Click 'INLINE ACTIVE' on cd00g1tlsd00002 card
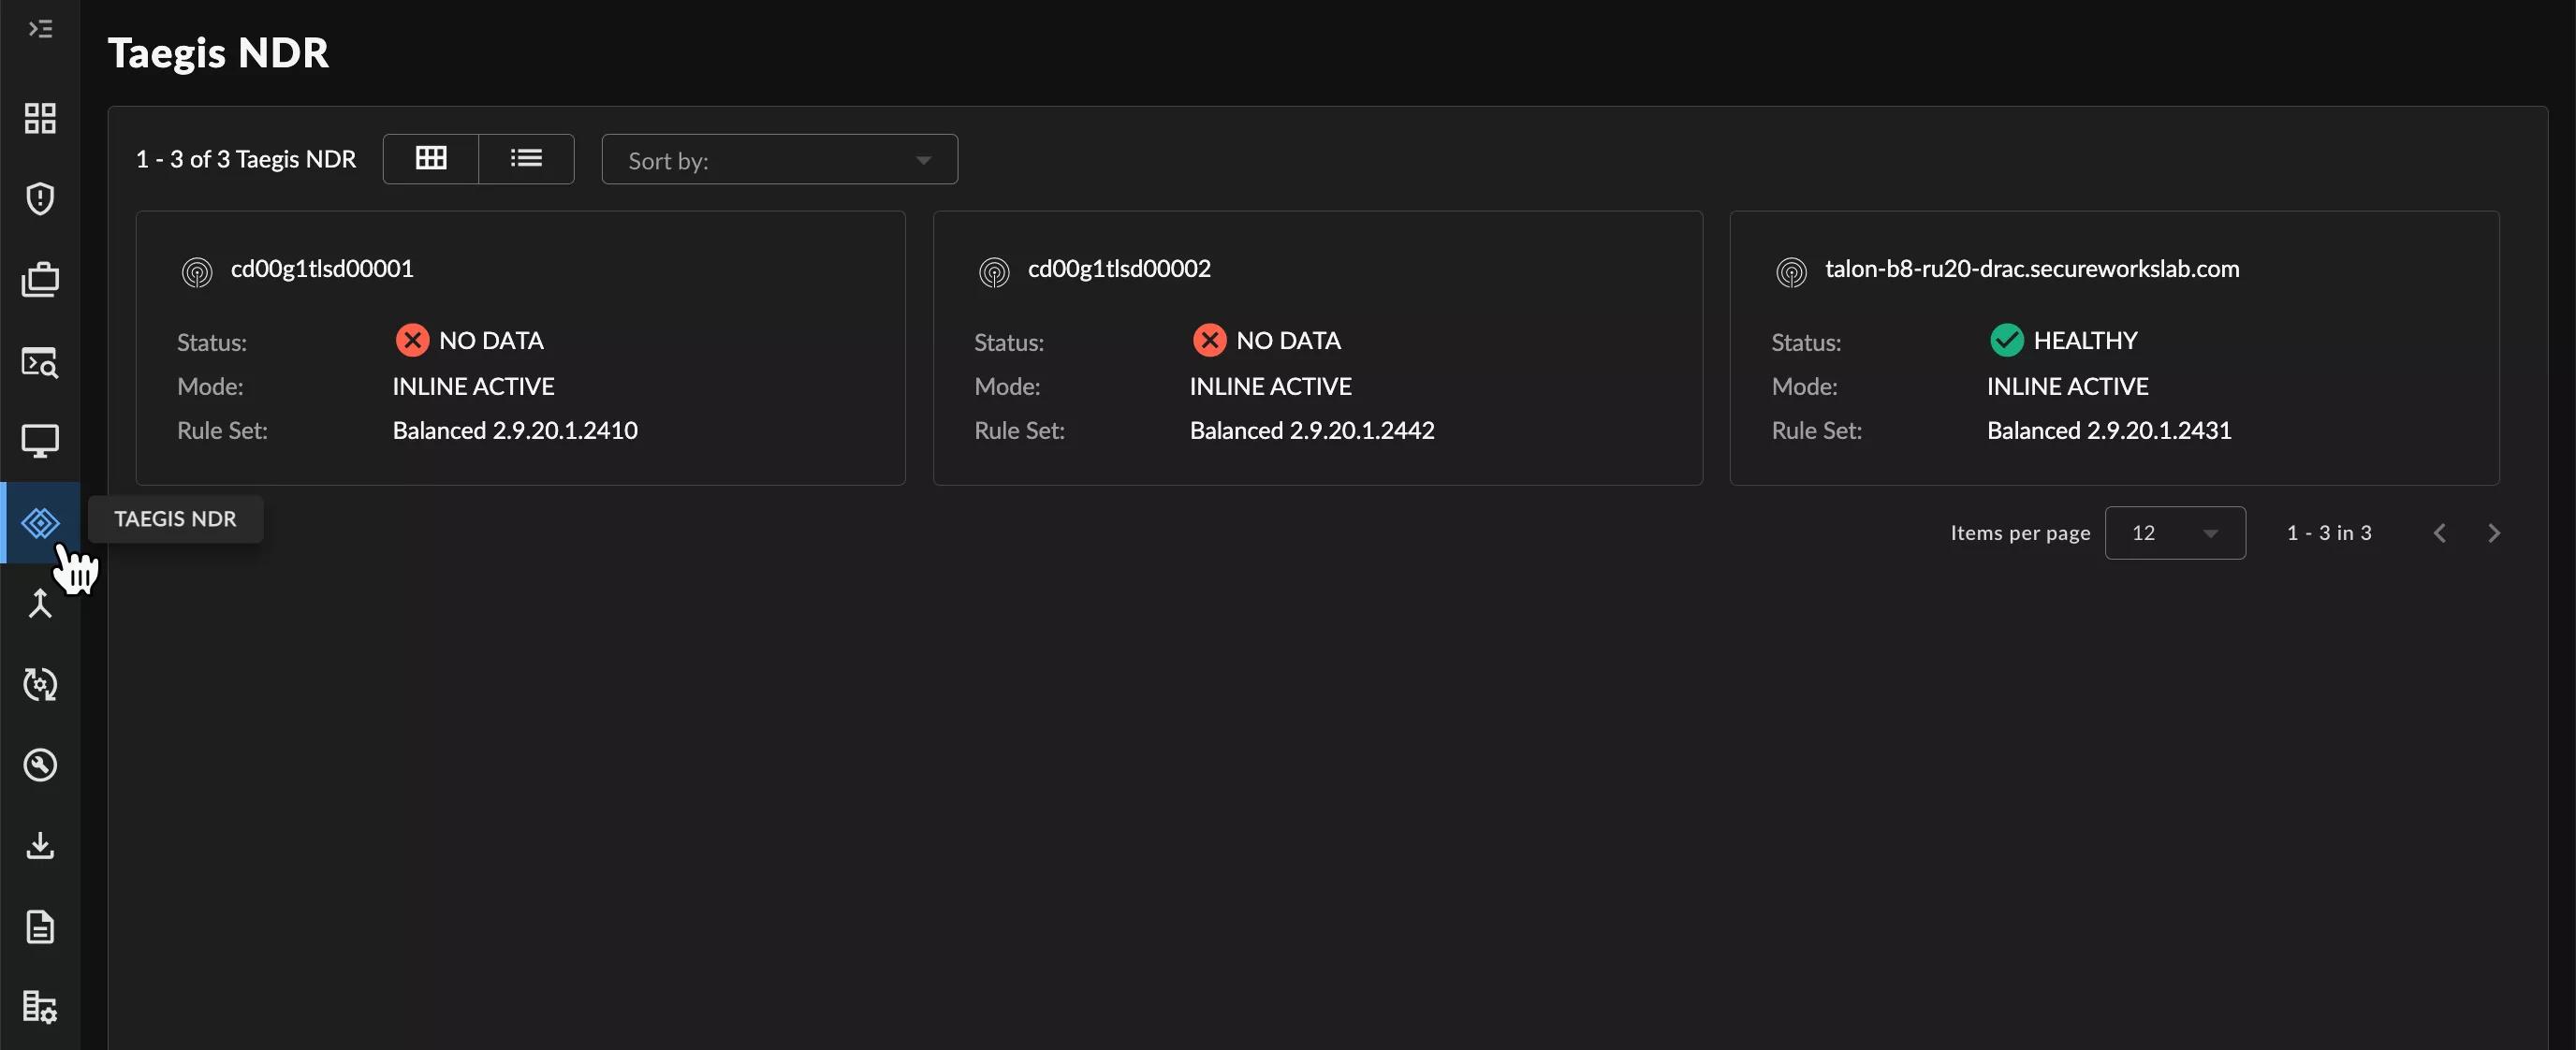Image resolution: width=2576 pixels, height=1050 pixels. (1270, 387)
